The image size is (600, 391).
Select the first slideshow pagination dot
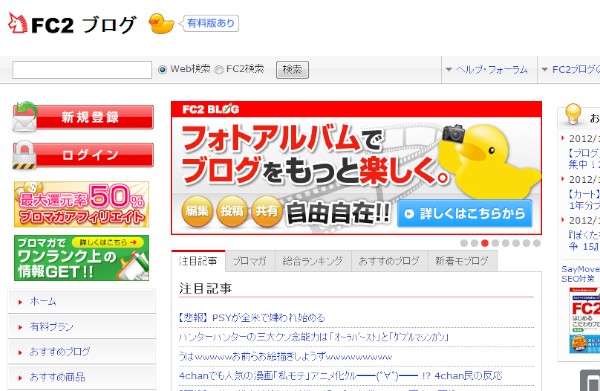pyautogui.click(x=464, y=243)
